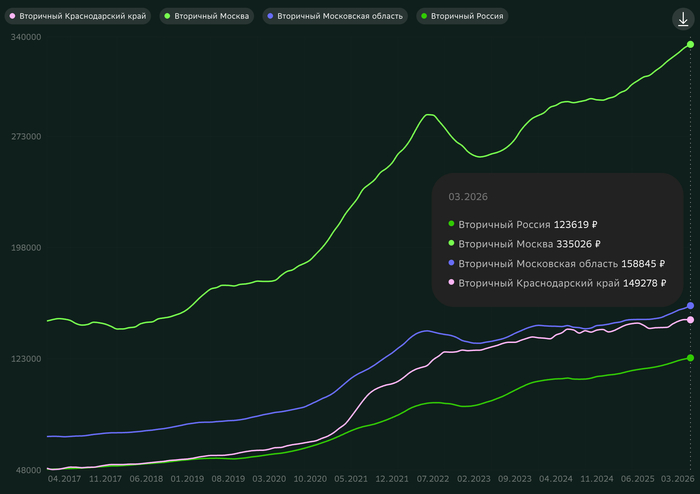Screen dimensions: 700x494
Task: Select the Вторичный Москва 335026 ₽ tooltip row
Action: tap(530, 243)
